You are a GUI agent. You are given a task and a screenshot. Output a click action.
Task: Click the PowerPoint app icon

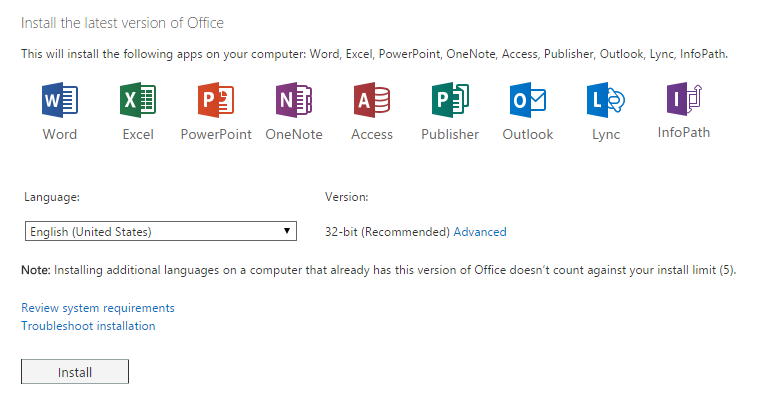click(216, 100)
